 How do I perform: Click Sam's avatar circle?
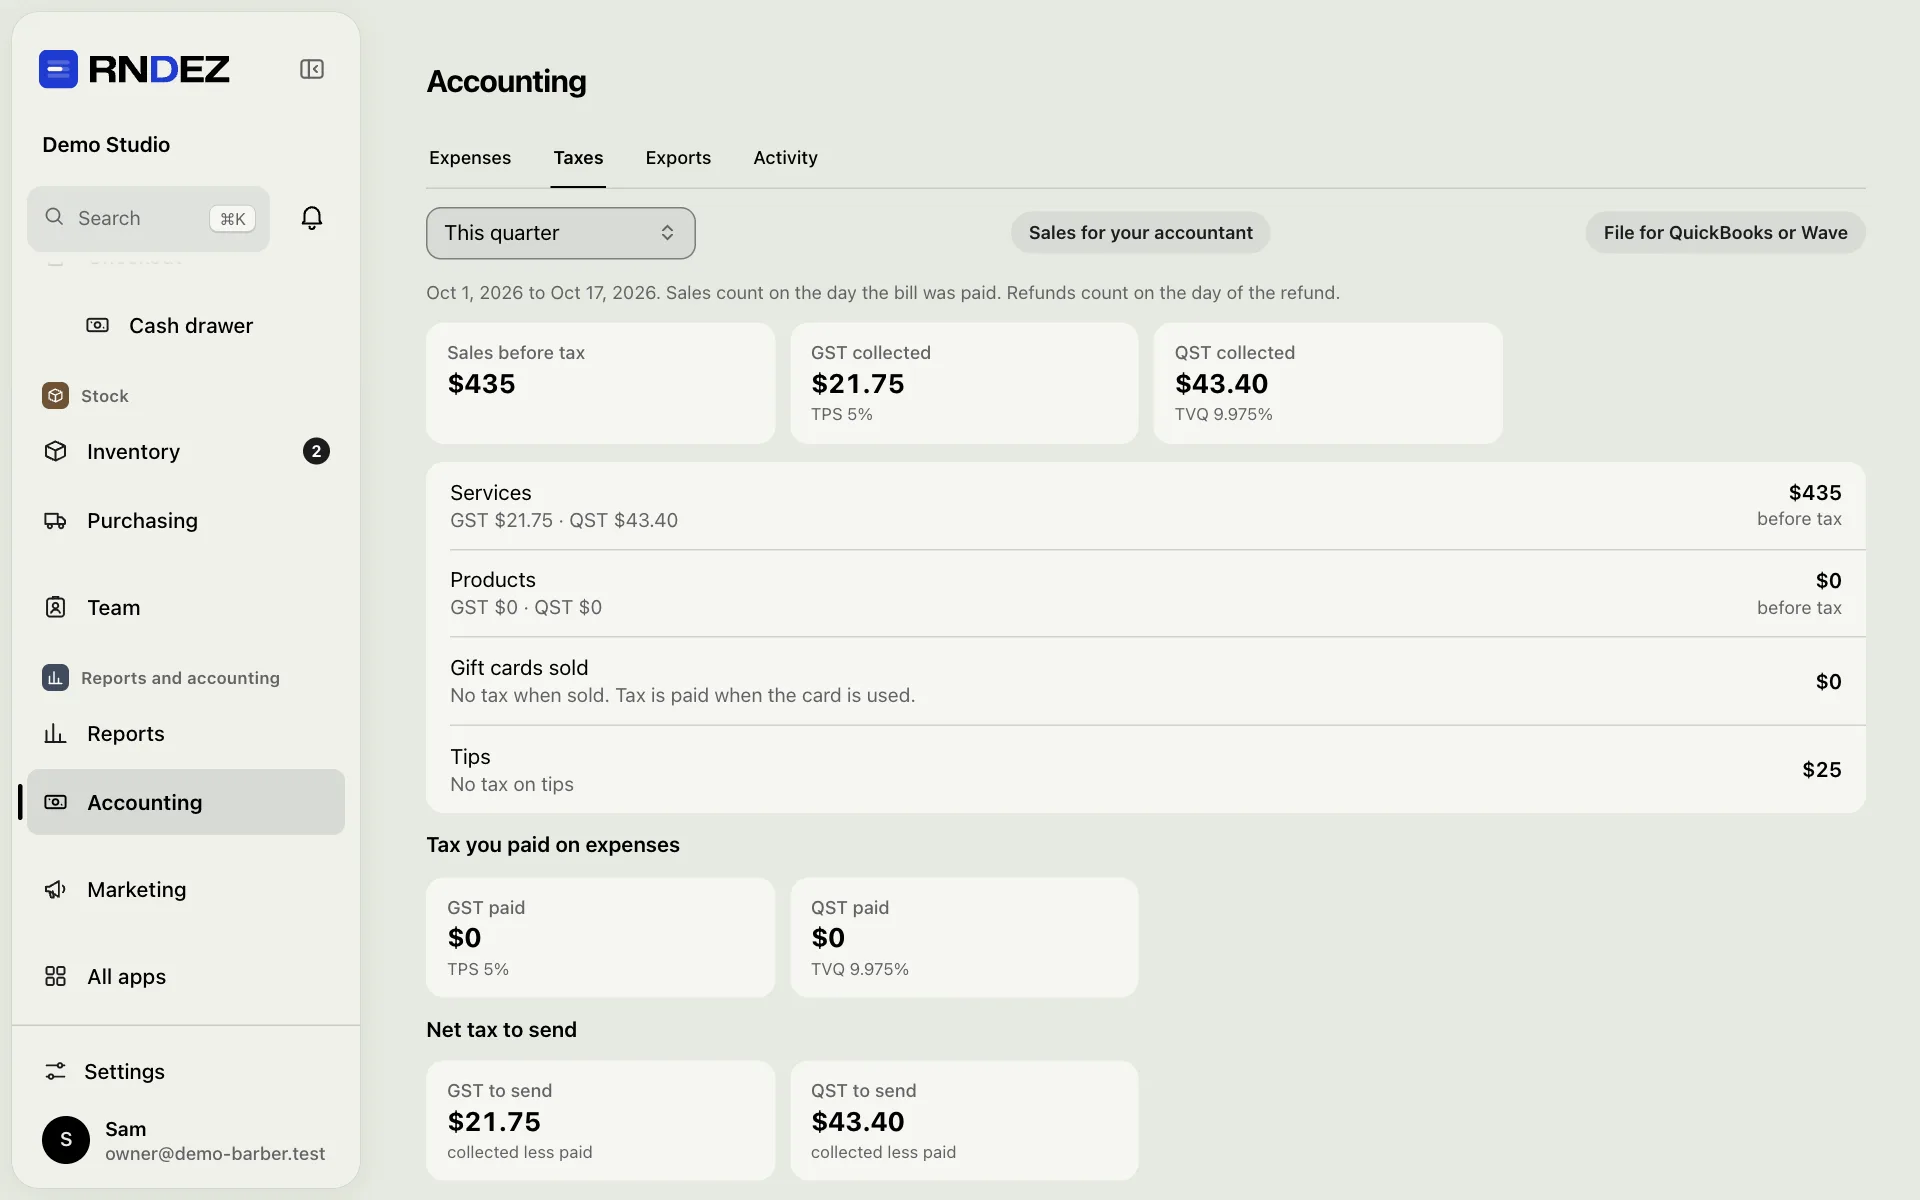pyautogui.click(x=66, y=1140)
